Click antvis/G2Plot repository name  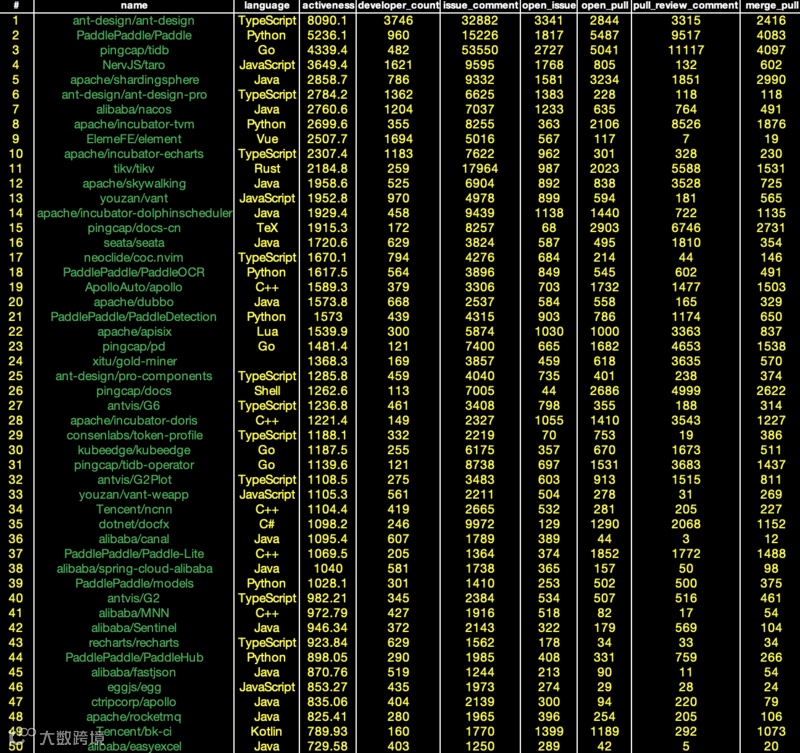[x=134, y=480]
